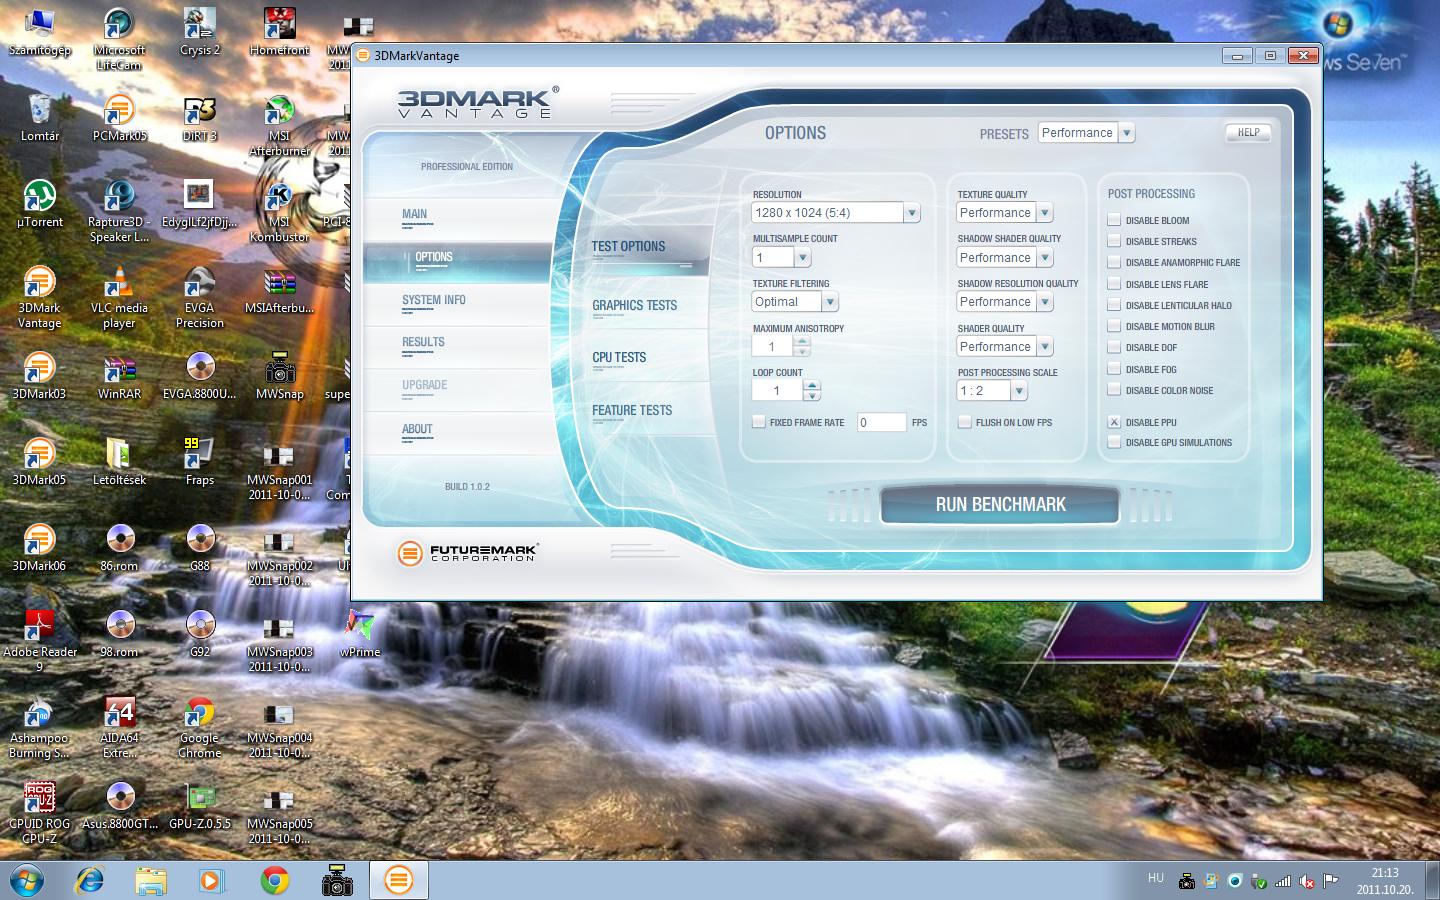Open the VLC media player icon
The height and width of the screenshot is (900, 1440).
(119, 297)
